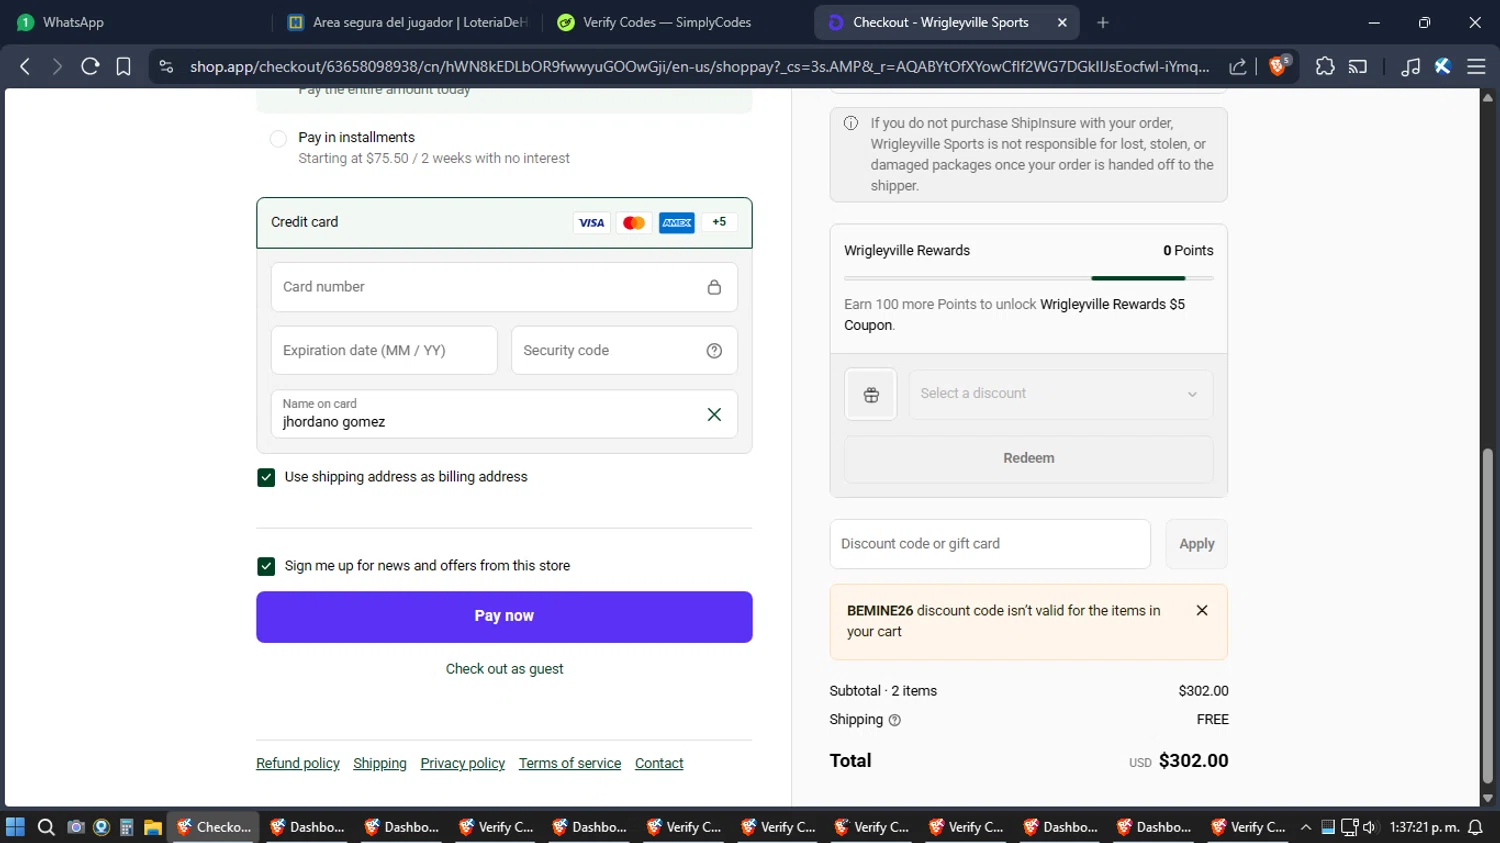Open Windows notification bell

point(1475,827)
